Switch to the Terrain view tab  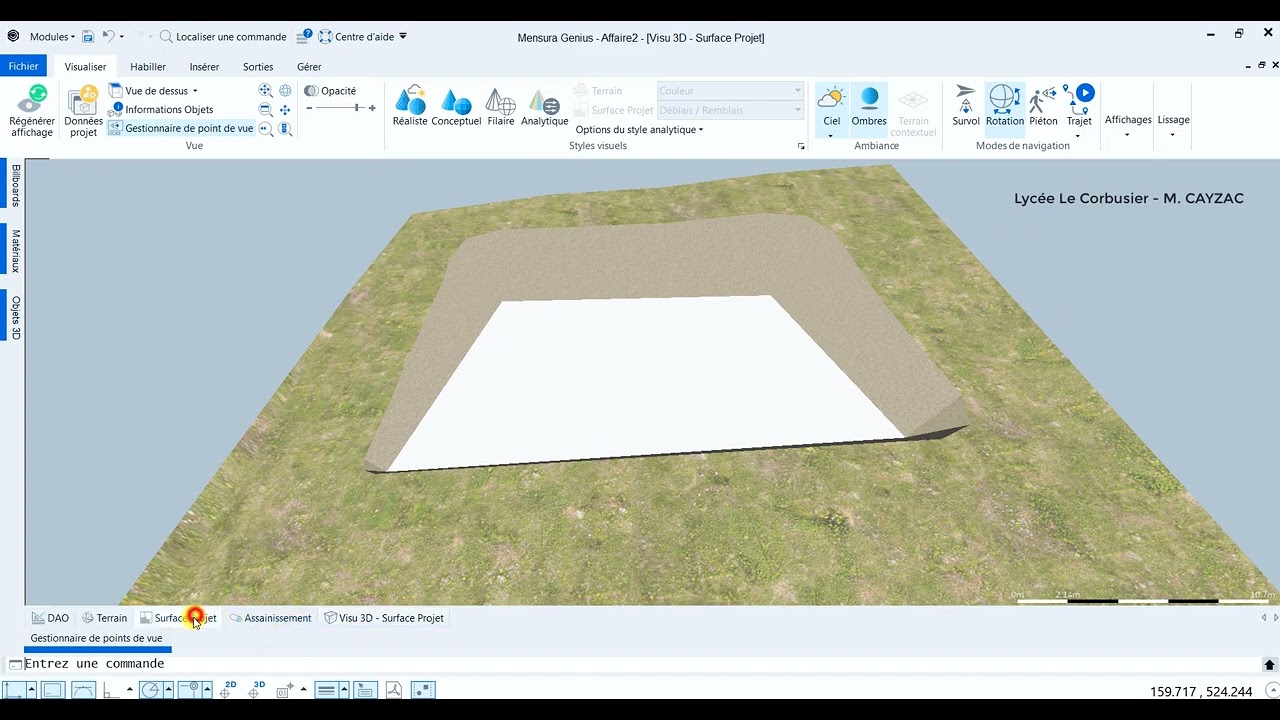105,618
